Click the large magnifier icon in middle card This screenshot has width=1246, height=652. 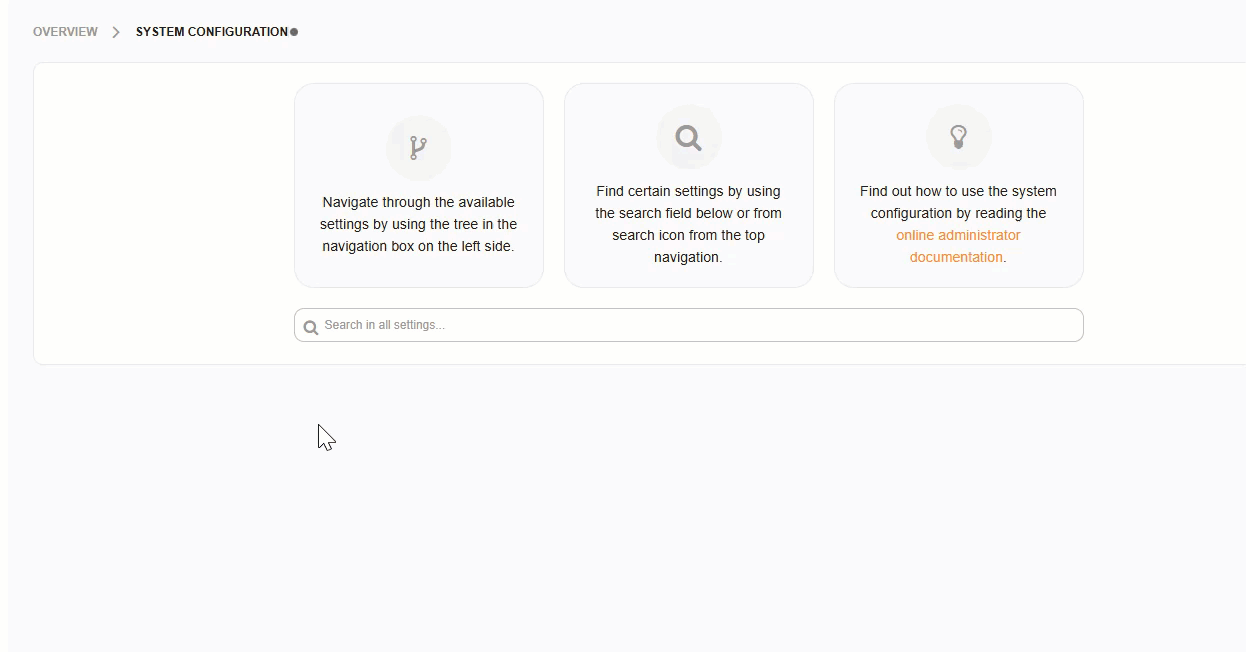tap(688, 137)
